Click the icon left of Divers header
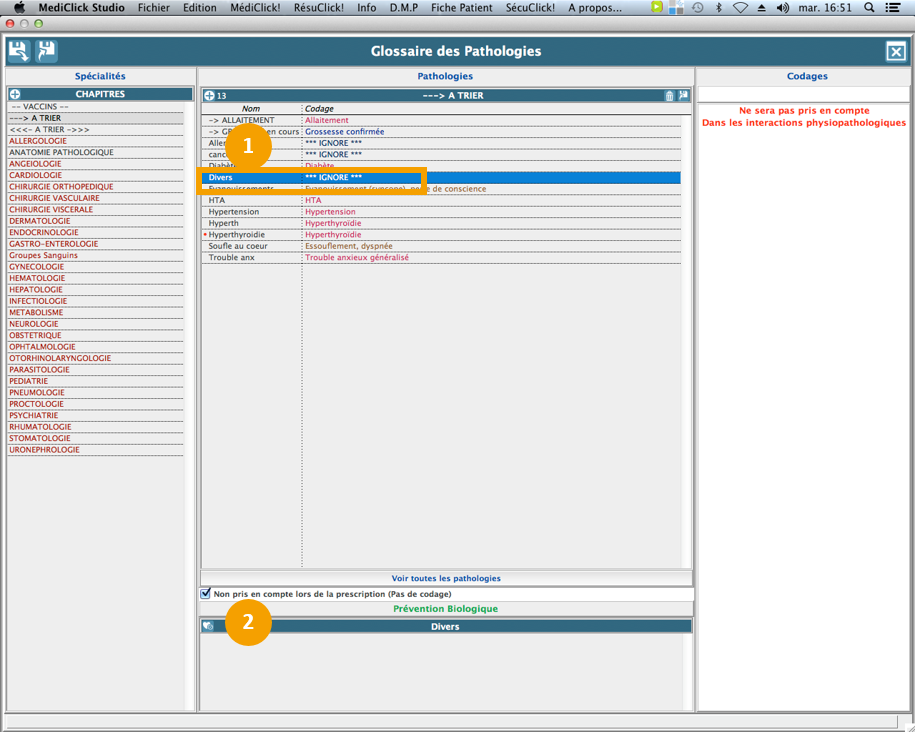This screenshot has width=915, height=732. pyautogui.click(x=208, y=626)
